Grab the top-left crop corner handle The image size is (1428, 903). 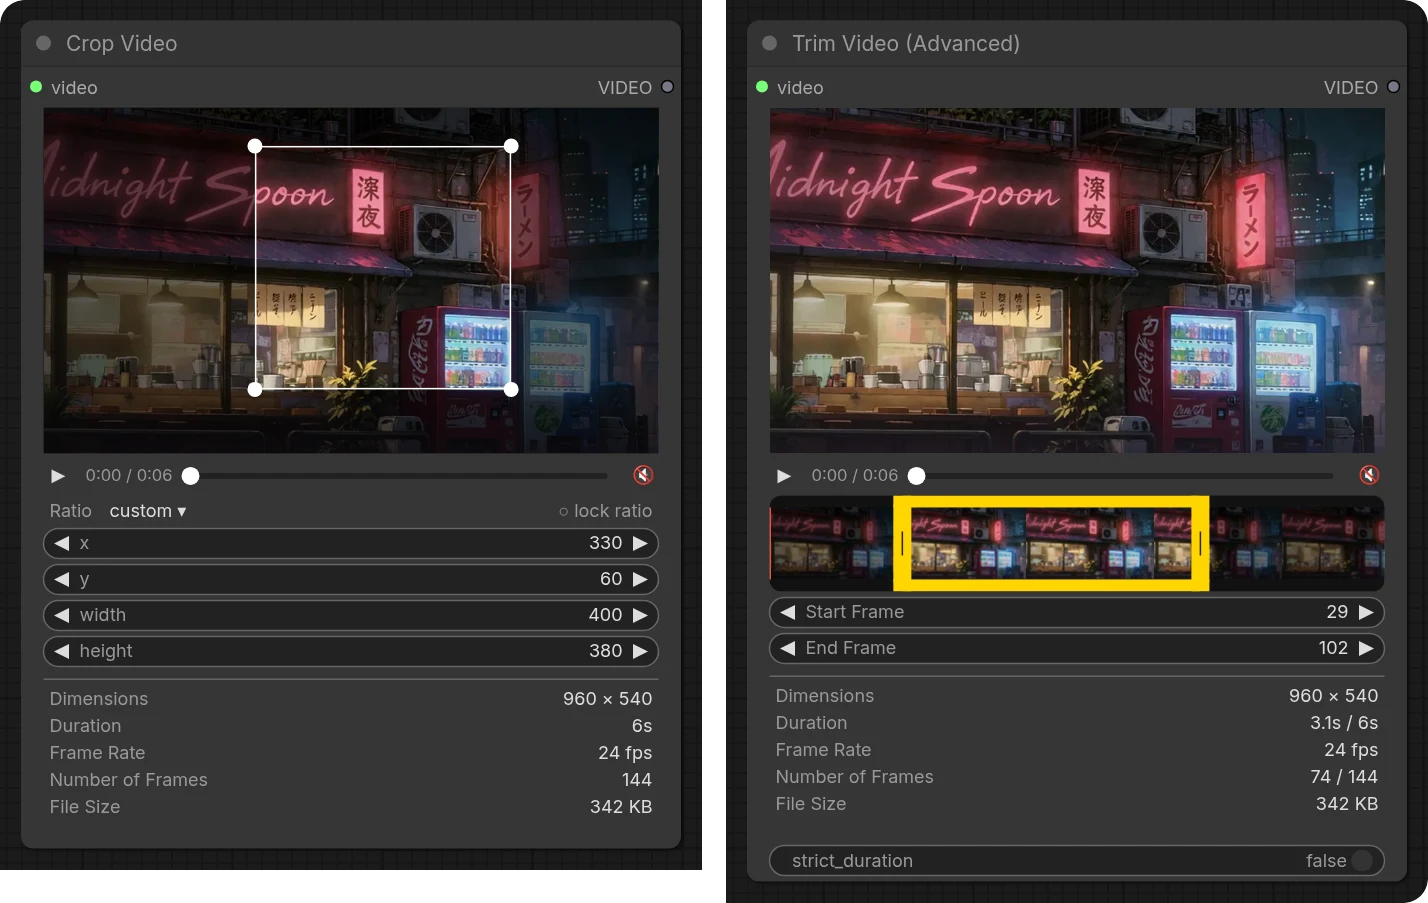[x=255, y=146]
